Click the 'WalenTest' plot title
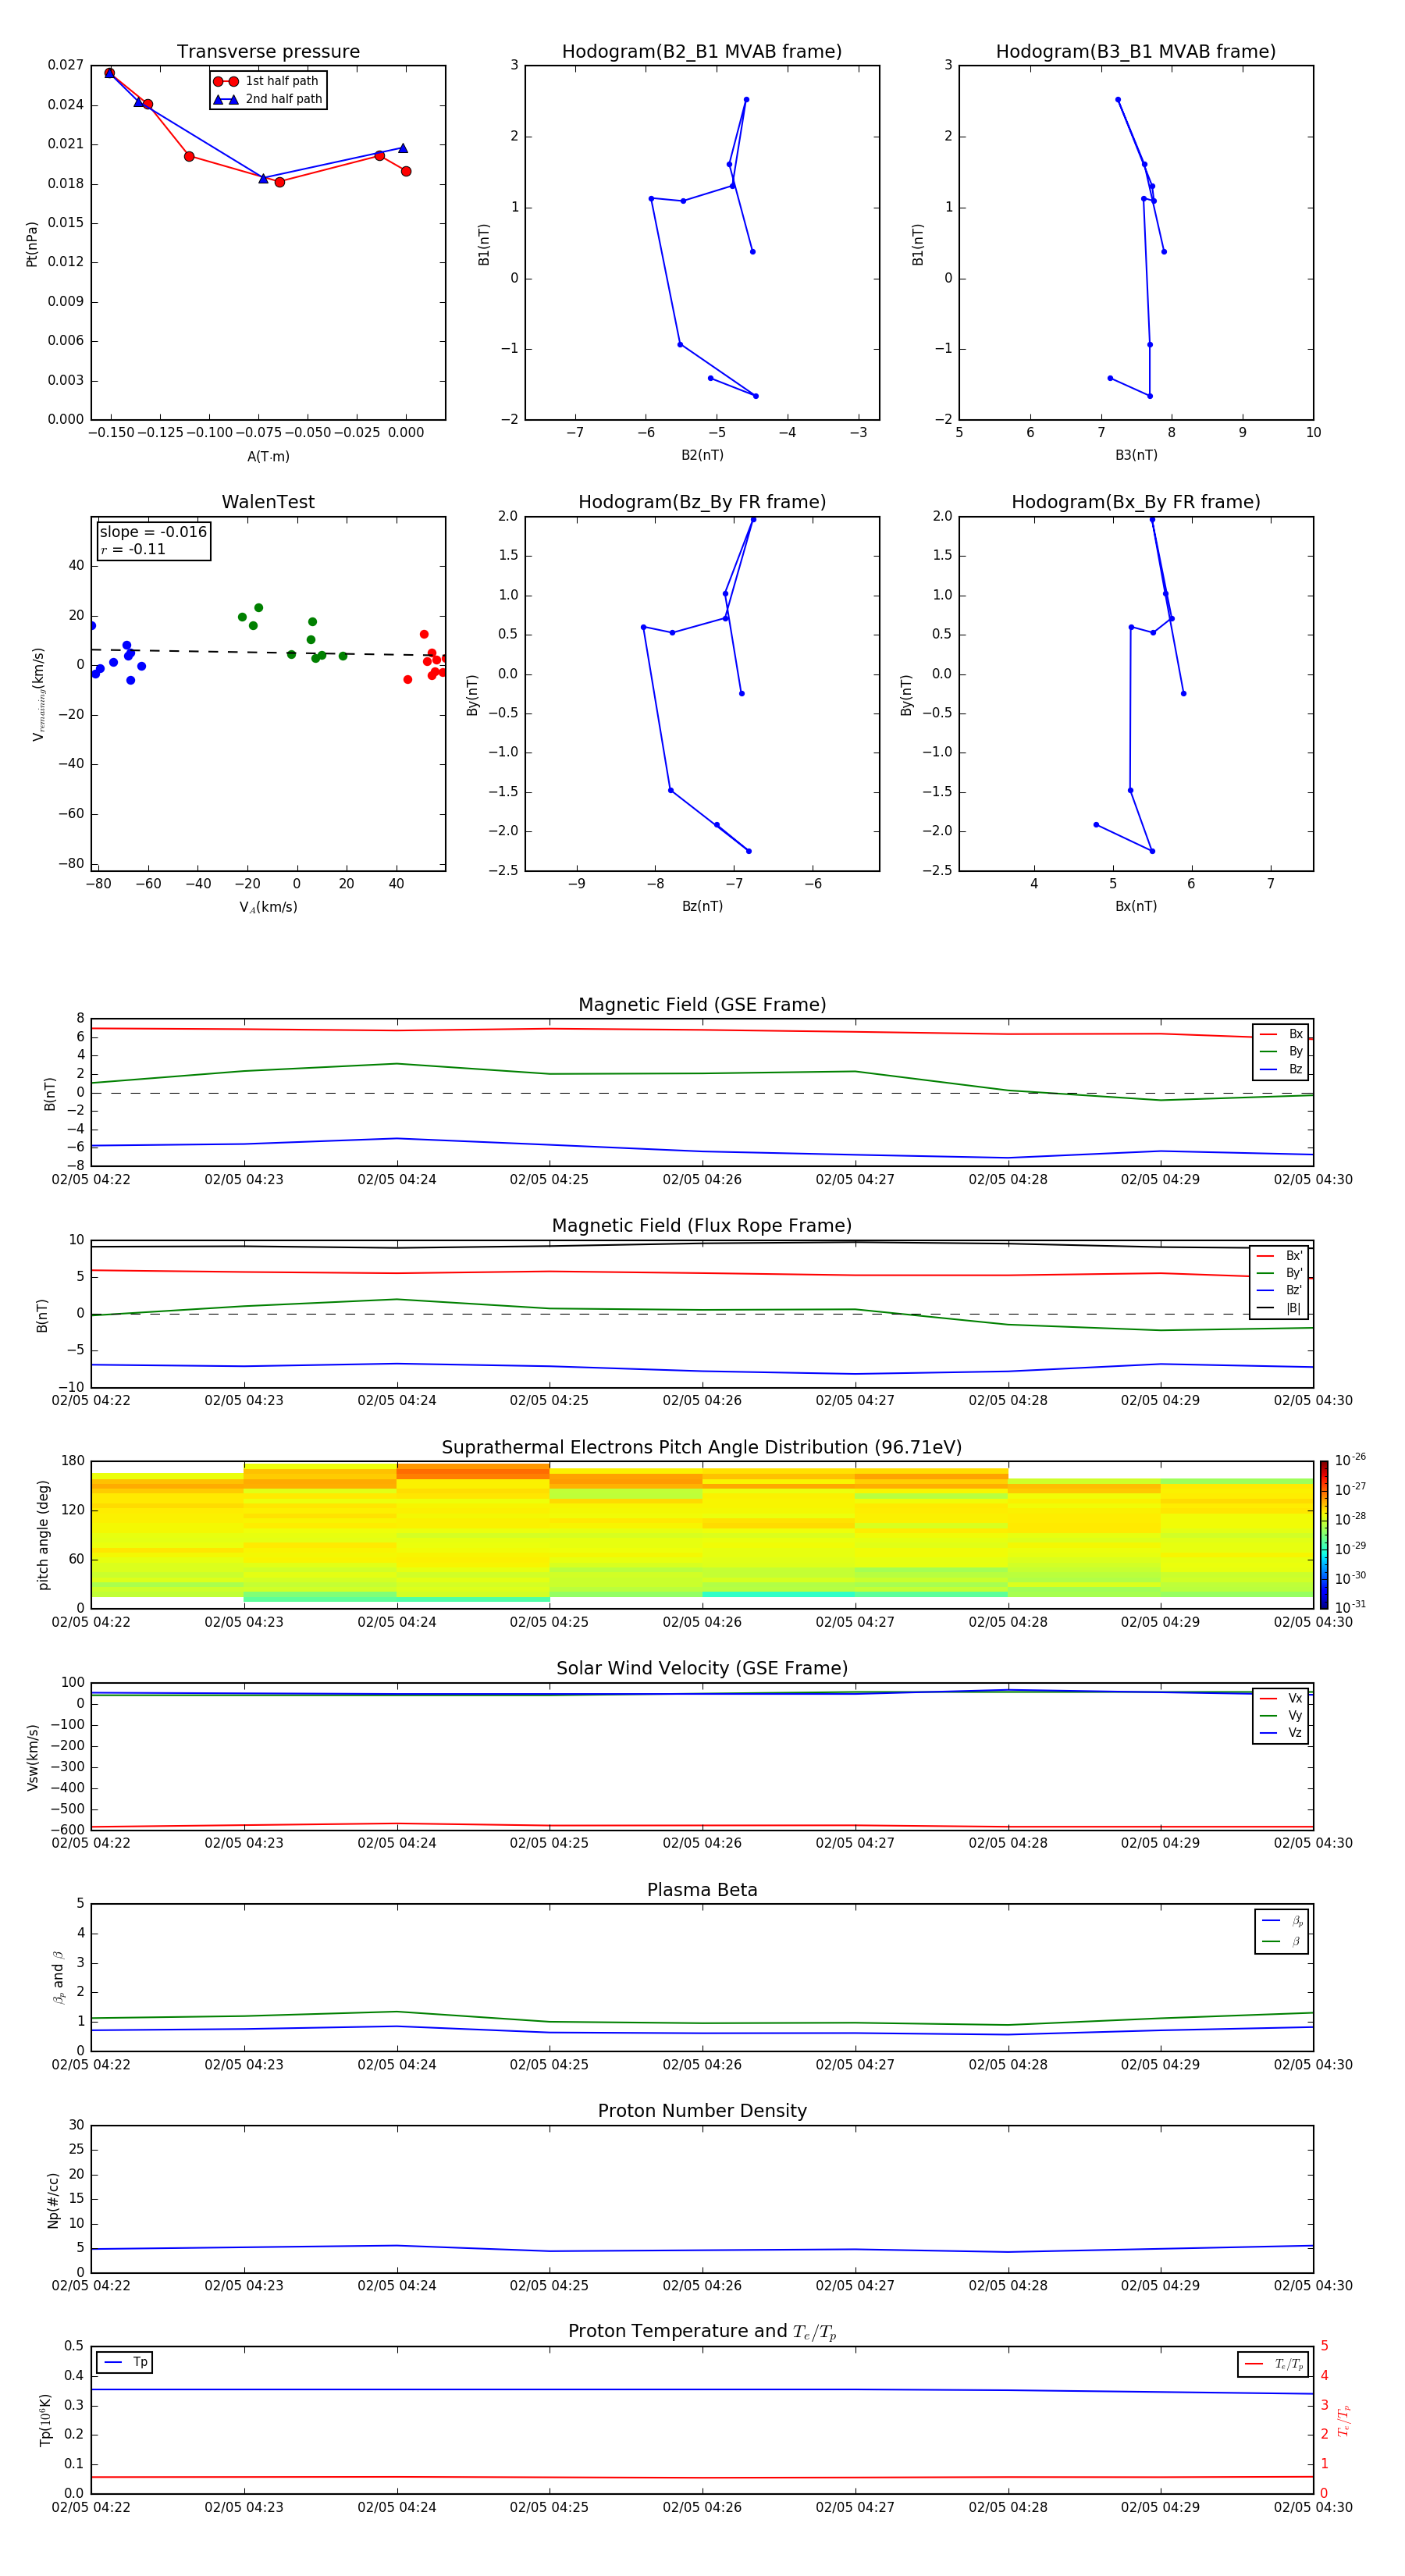 [268, 502]
